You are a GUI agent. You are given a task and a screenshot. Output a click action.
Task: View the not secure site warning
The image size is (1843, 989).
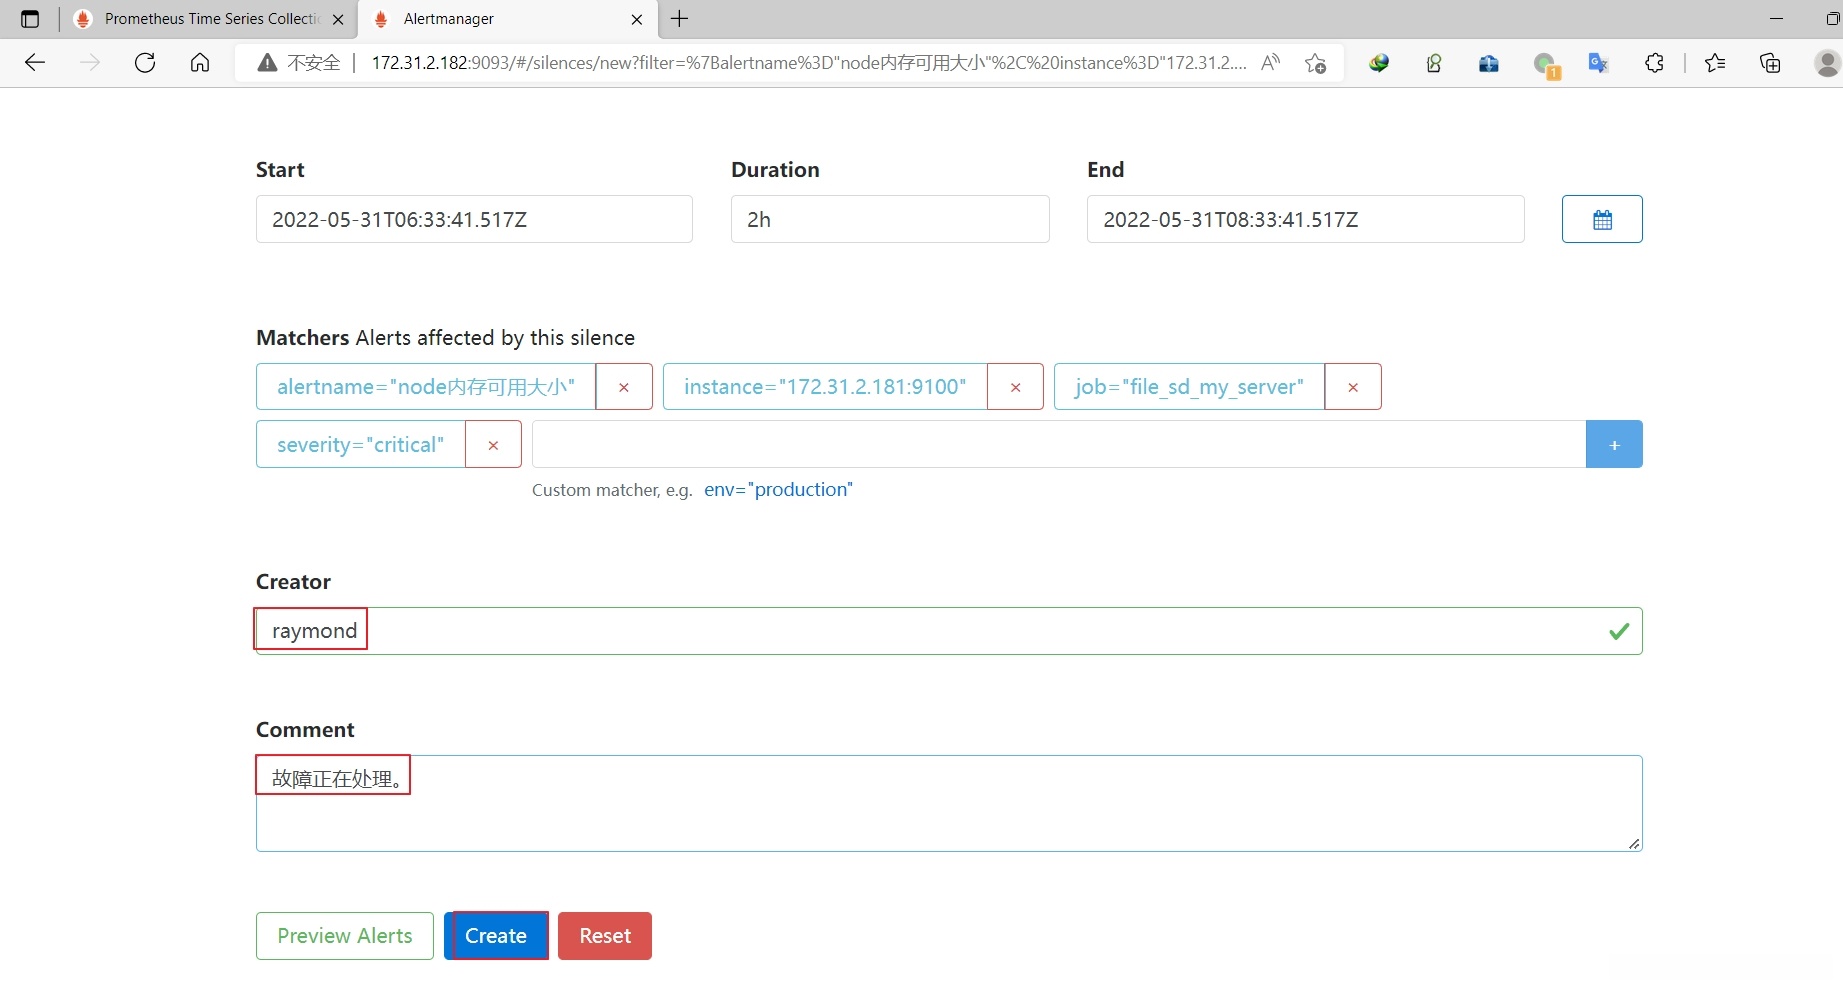coord(299,63)
